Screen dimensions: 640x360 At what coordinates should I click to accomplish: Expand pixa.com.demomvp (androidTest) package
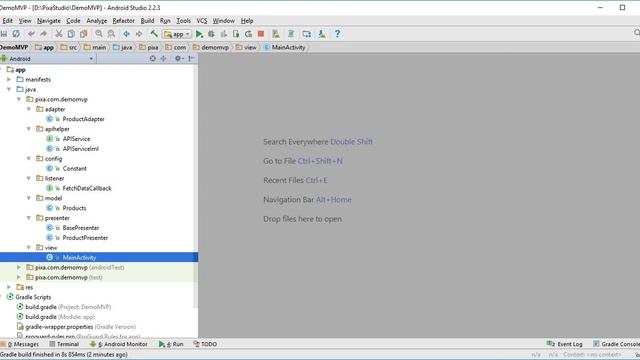coord(19,267)
